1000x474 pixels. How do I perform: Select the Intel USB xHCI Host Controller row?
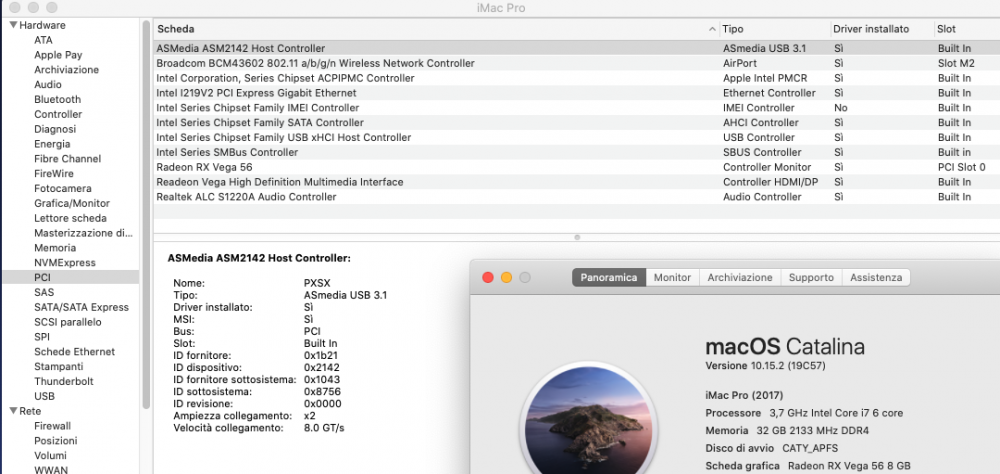click(x=577, y=137)
